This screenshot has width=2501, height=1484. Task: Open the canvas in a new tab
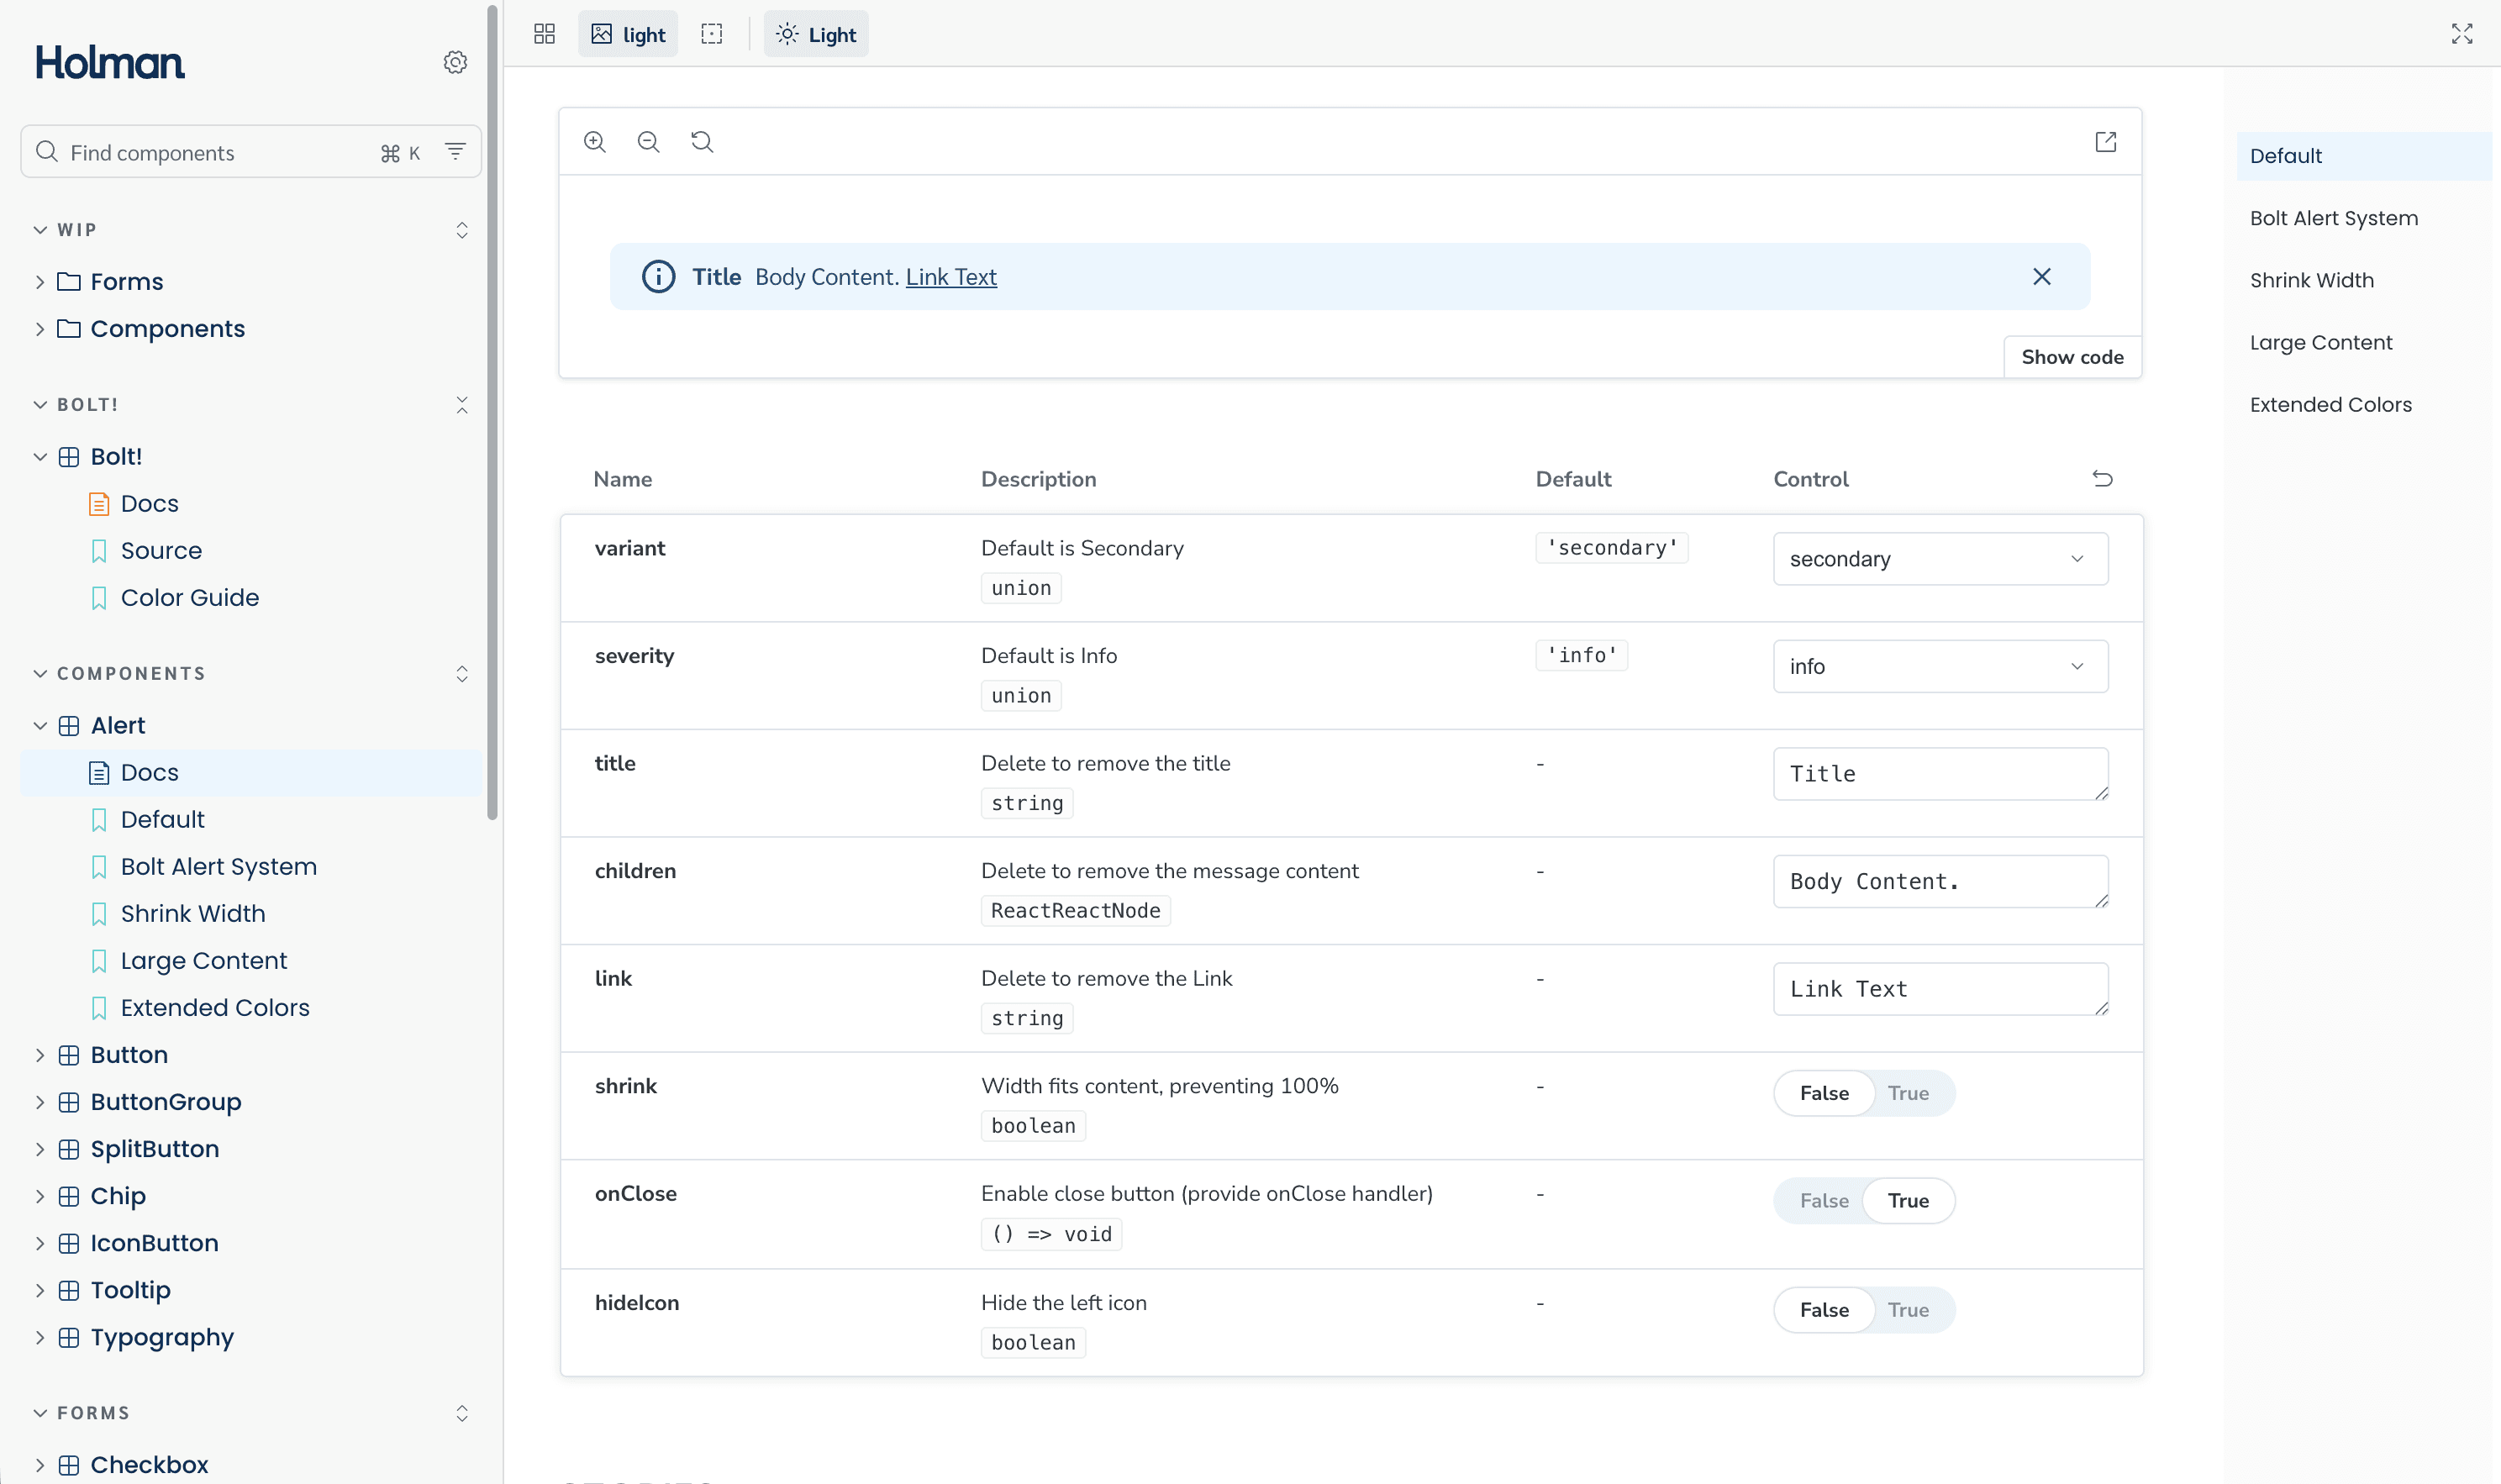(2105, 142)
